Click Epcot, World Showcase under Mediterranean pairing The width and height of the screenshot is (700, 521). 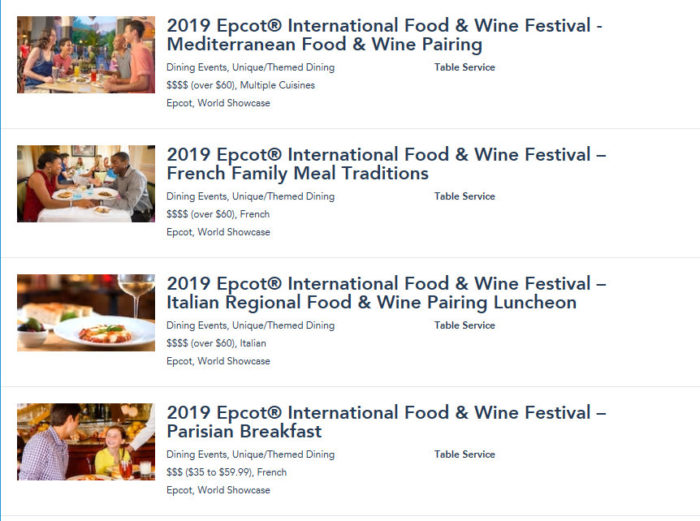[x=218, y=103]
